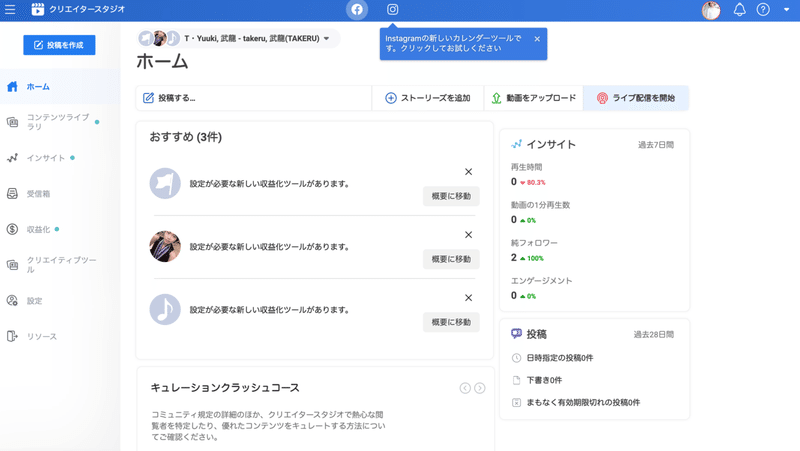Click the creative tools icon in the sidebar
Image resolution: width=800 pixels, height=451 pixels.
coord(12,265)
